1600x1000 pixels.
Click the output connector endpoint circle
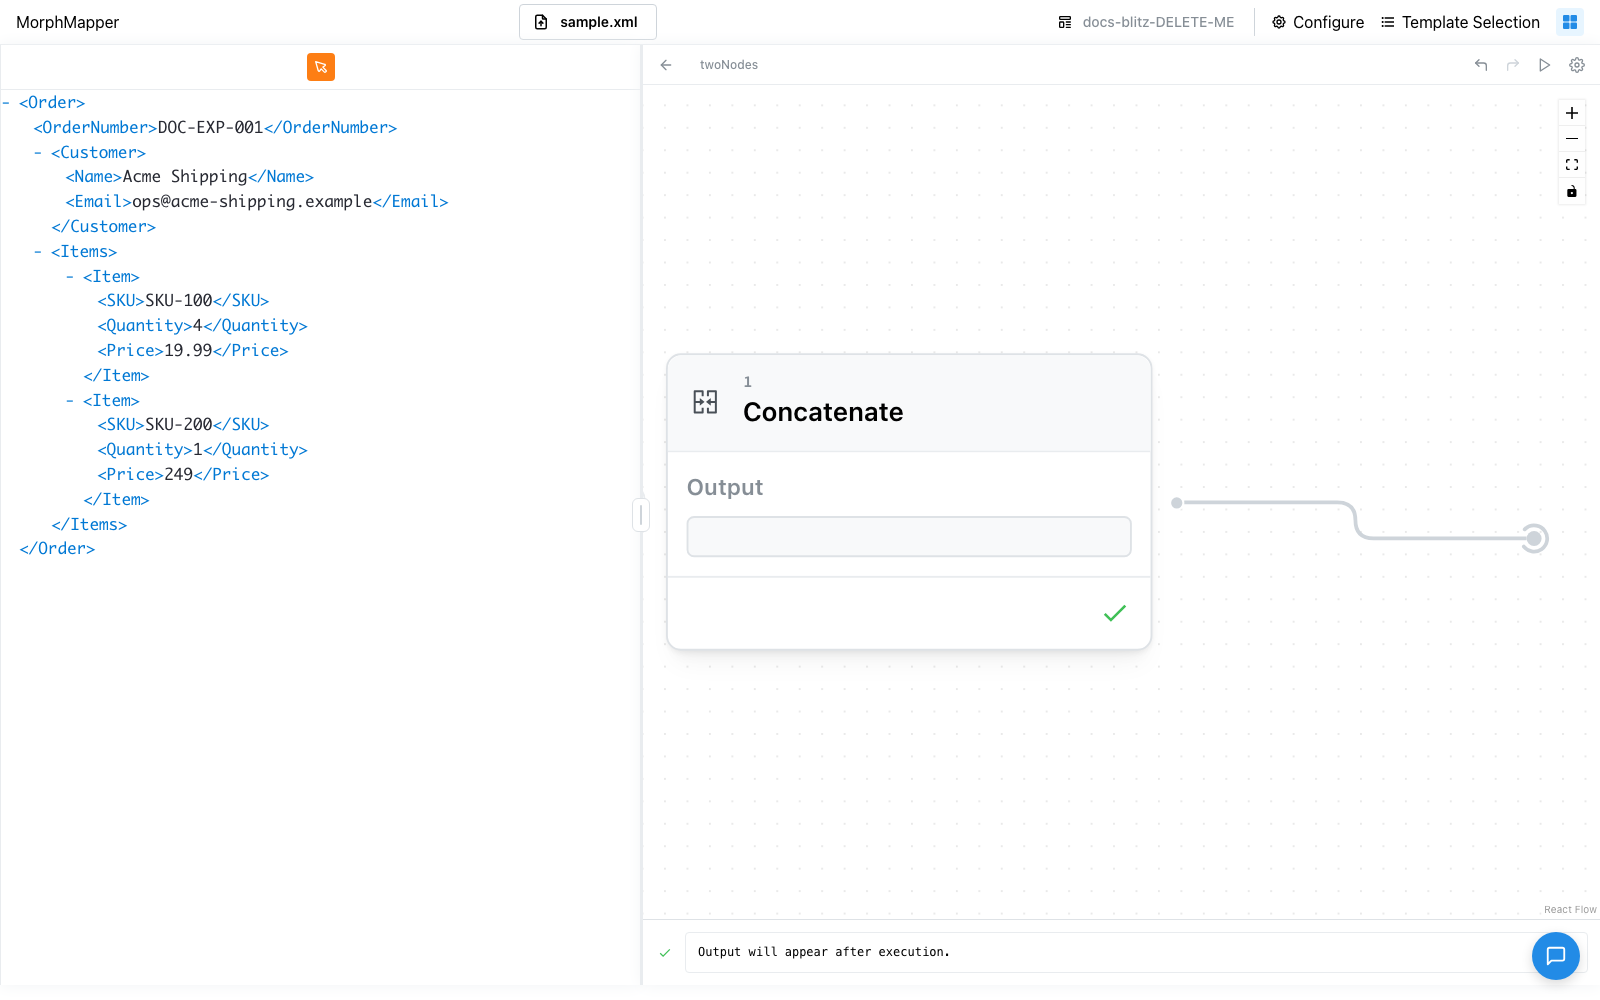(1534, 539)
